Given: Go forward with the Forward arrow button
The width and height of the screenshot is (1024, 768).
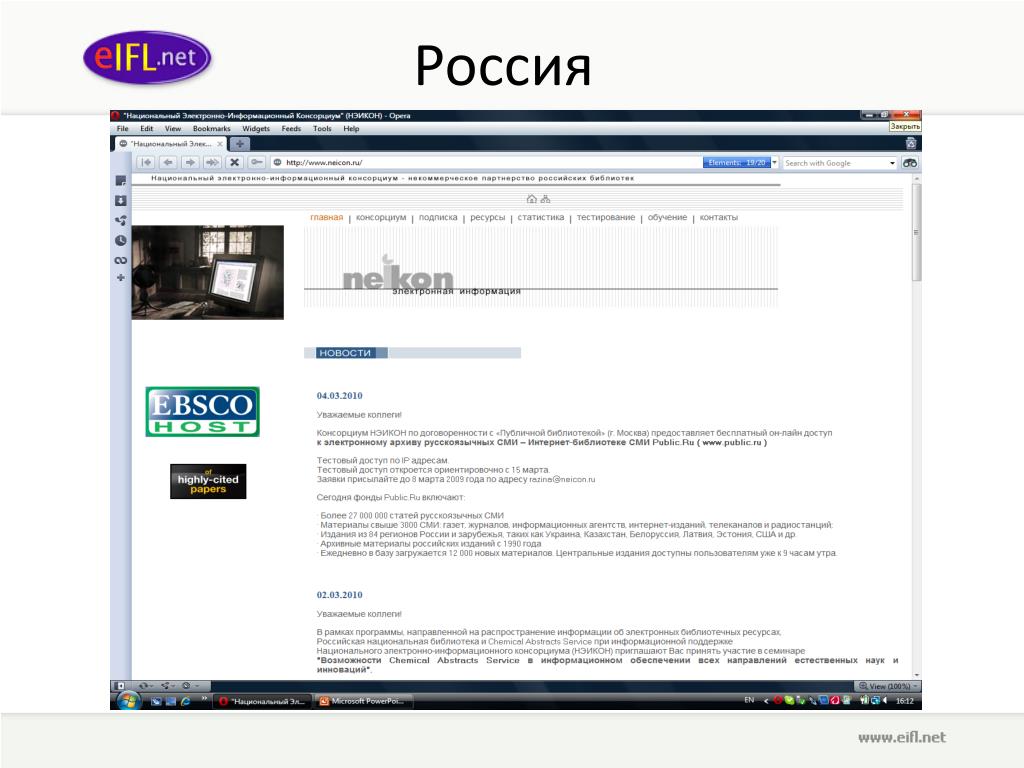Looking at the screenshot, I should tap(190, 163).
